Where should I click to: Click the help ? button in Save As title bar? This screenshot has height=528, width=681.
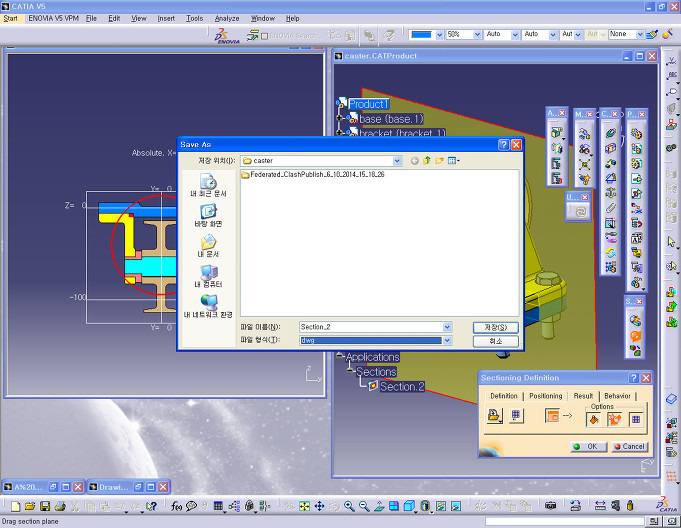(x=503, y=145)
